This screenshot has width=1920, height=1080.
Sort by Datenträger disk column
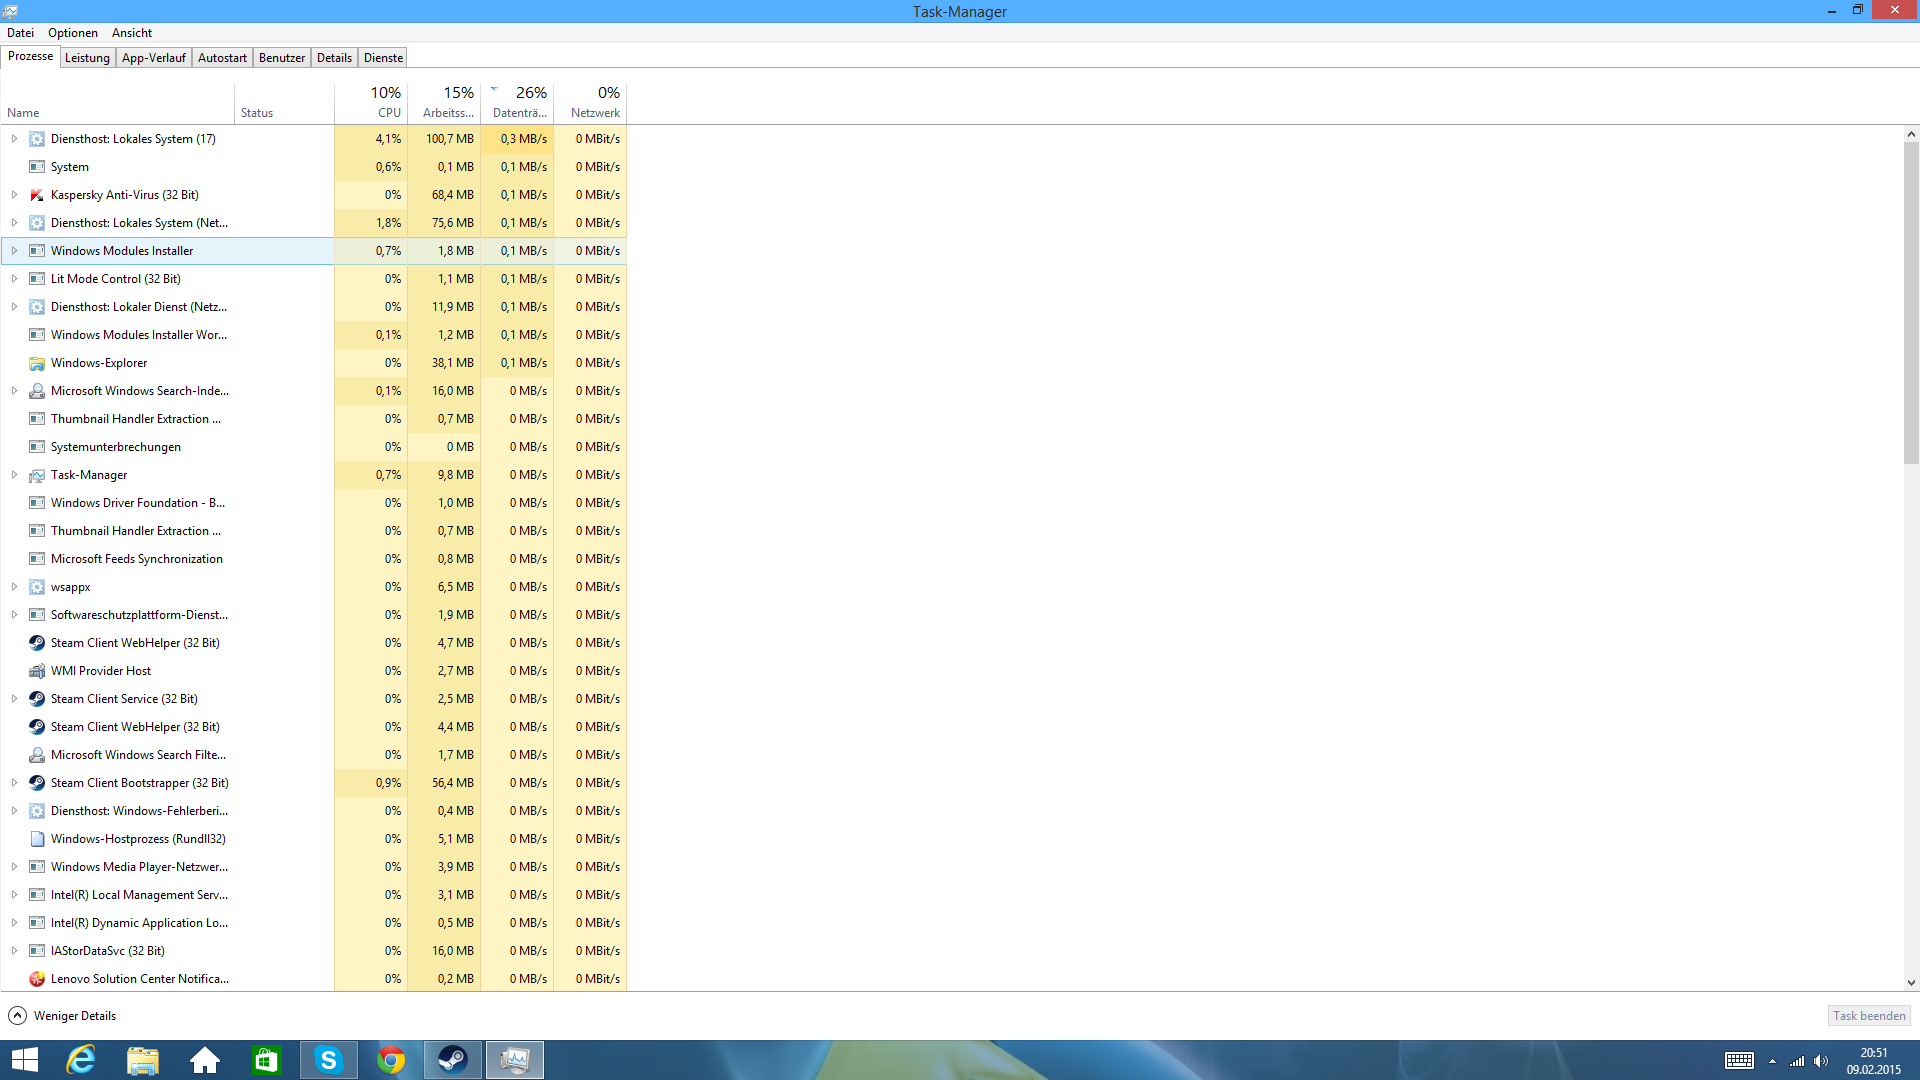point(517,103)
